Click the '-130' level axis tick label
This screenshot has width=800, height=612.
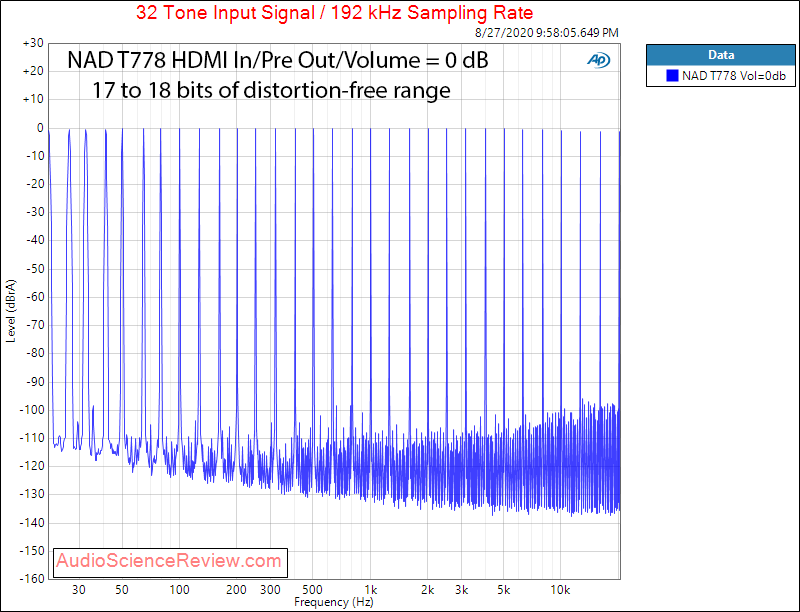(32, 494)
